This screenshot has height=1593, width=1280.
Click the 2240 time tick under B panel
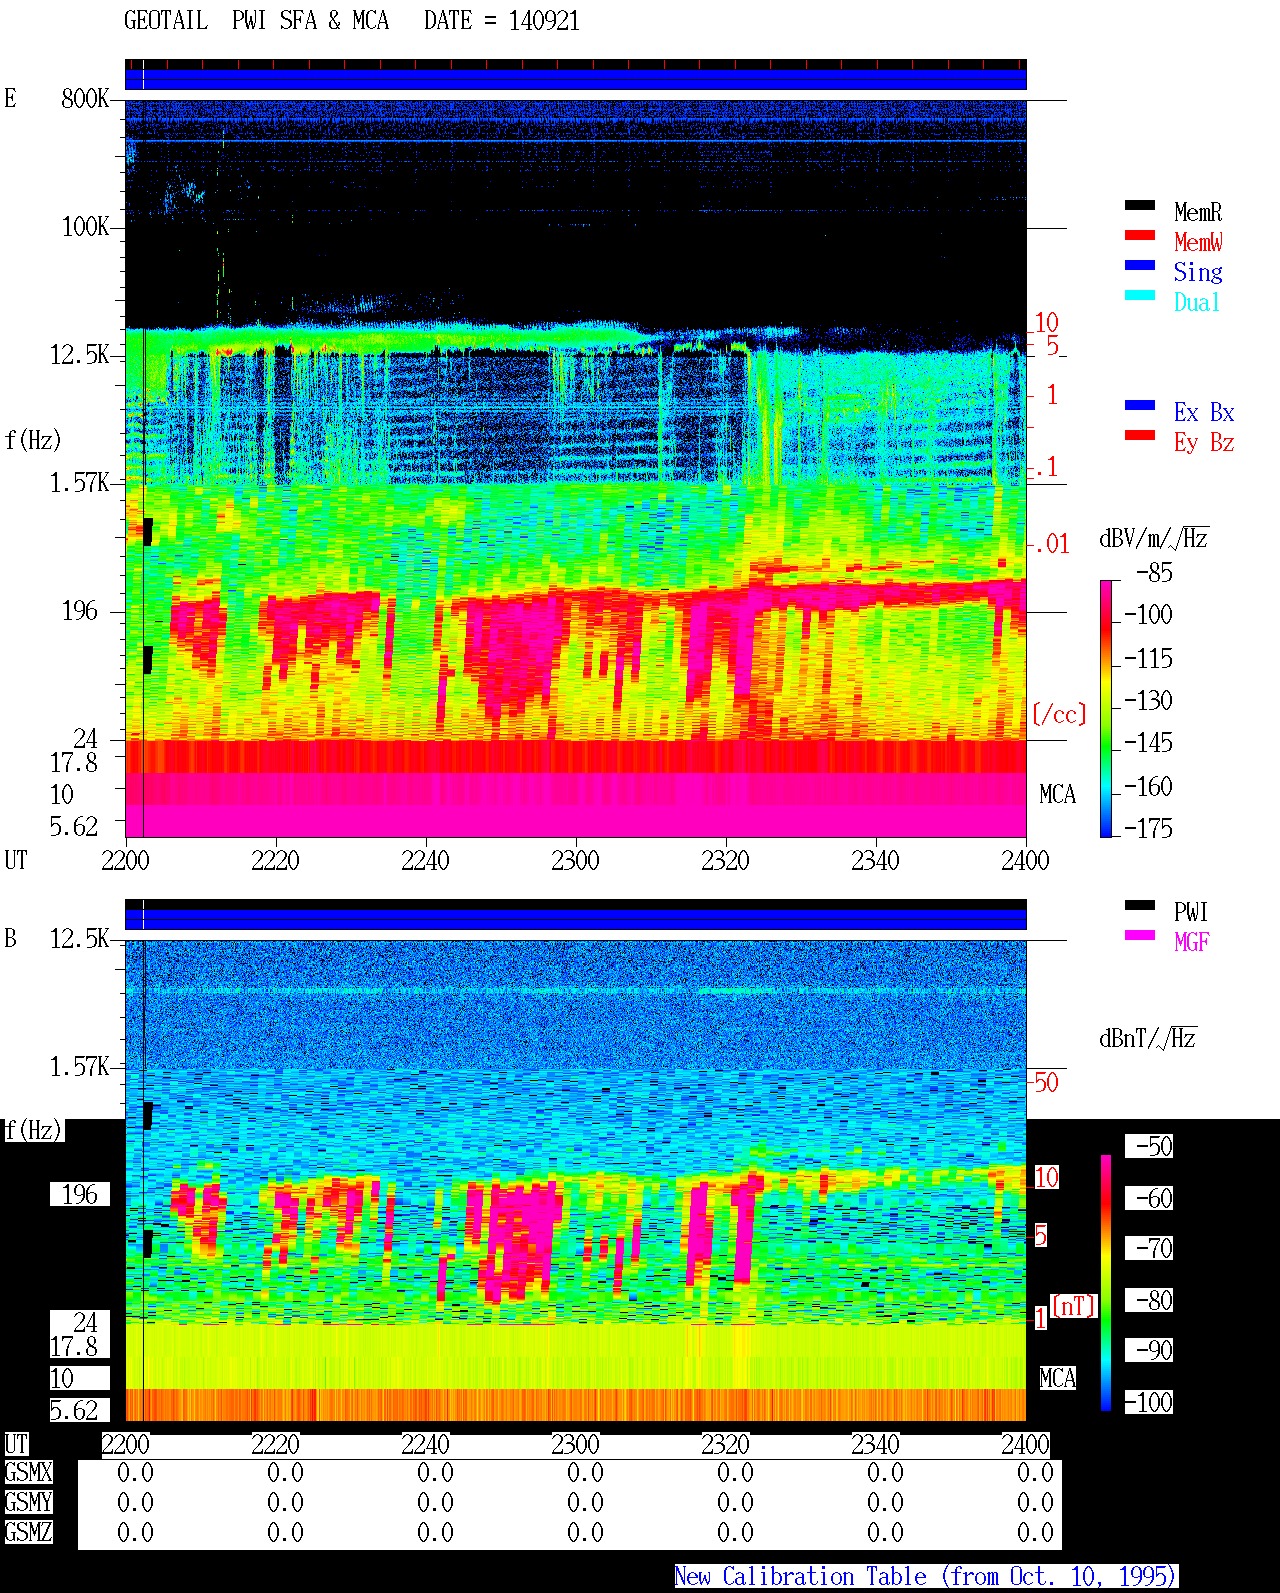(425, 1444)
